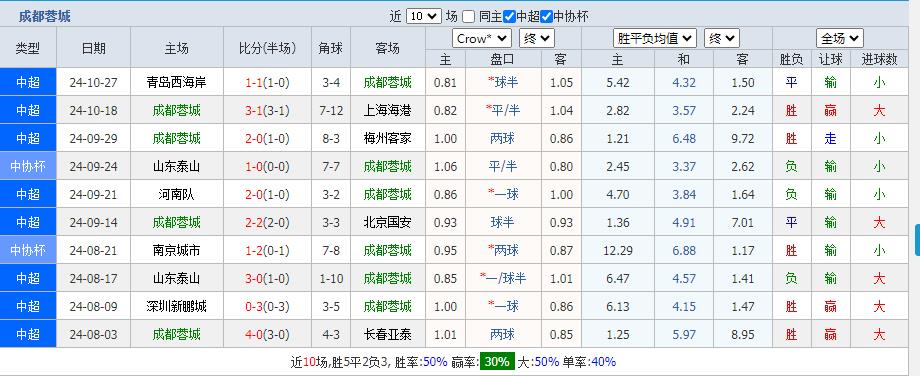Click the away odds value 8.95

coord(743,335)
